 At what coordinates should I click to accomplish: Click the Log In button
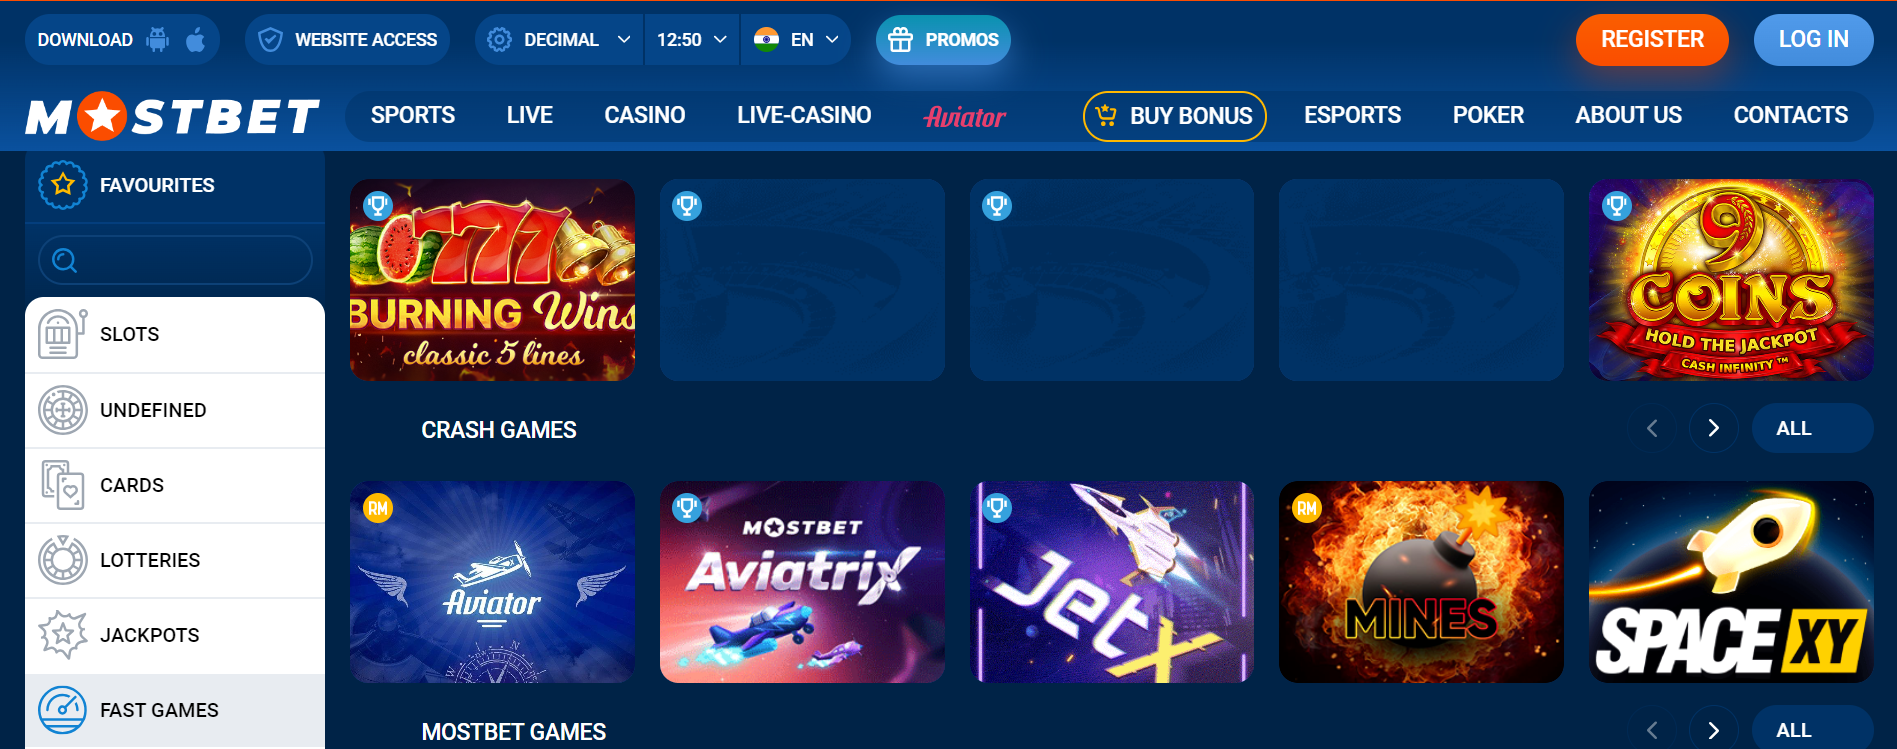pos(1813,40)
